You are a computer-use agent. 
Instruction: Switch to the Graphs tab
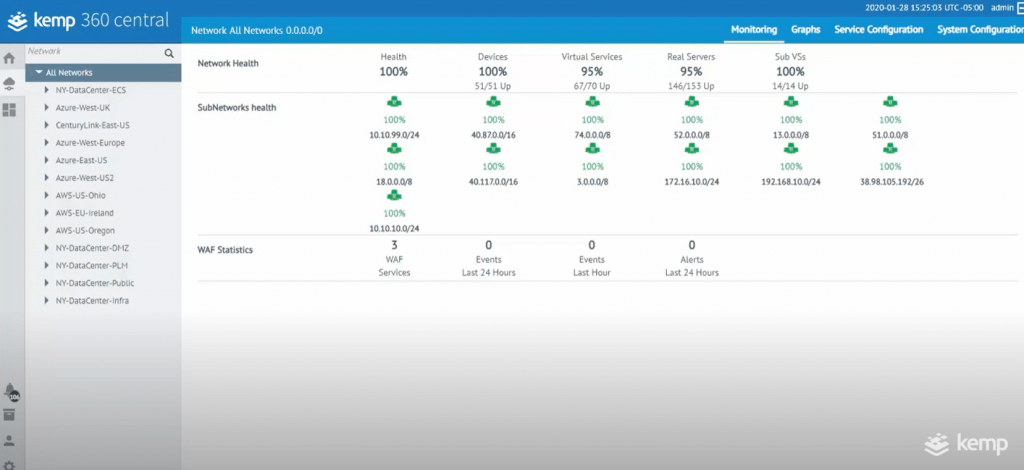[x=806, y=30]
